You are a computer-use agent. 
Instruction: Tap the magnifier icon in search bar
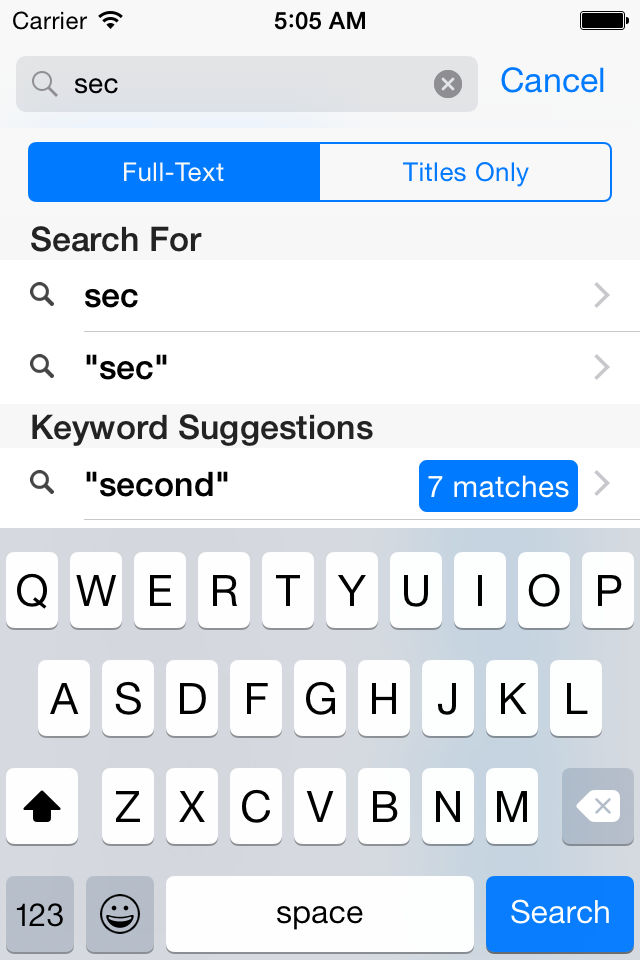click(x=45, y=84)
